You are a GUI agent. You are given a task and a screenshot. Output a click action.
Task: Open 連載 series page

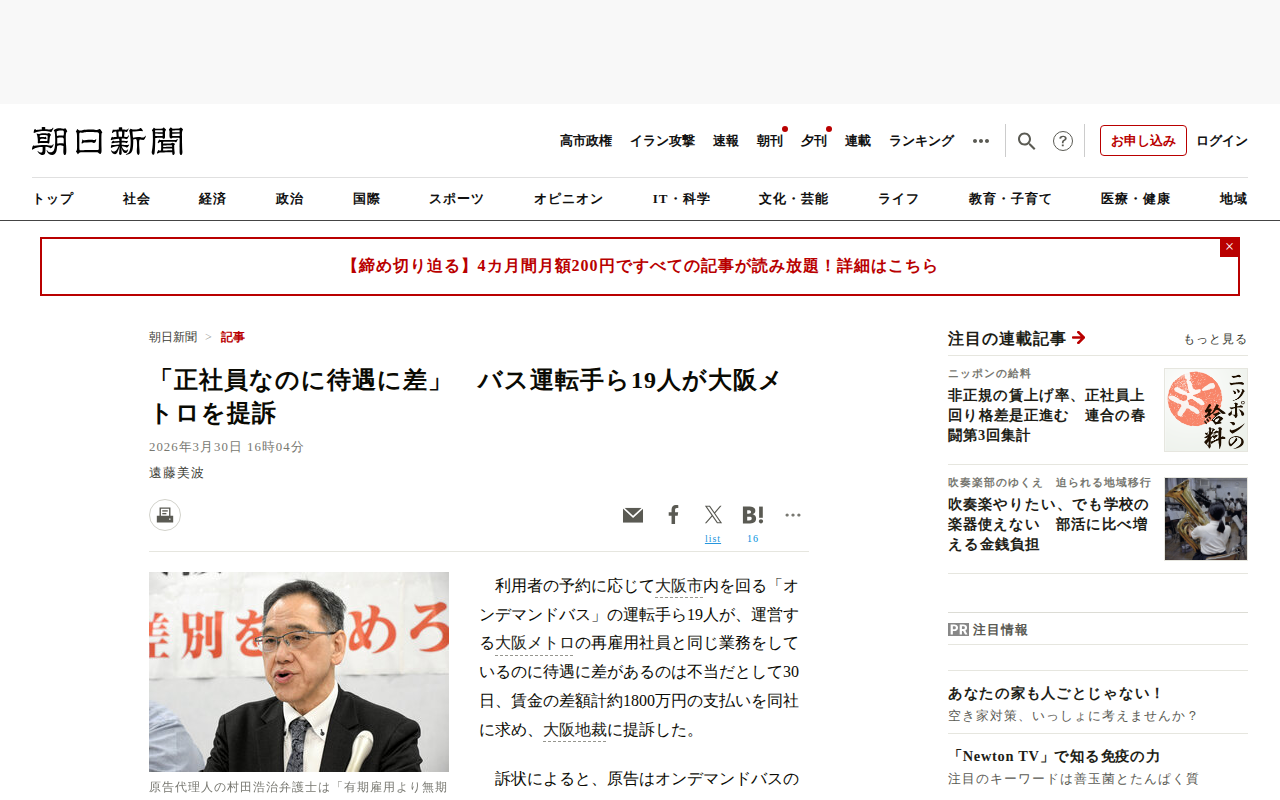click(x=858, y=141)
